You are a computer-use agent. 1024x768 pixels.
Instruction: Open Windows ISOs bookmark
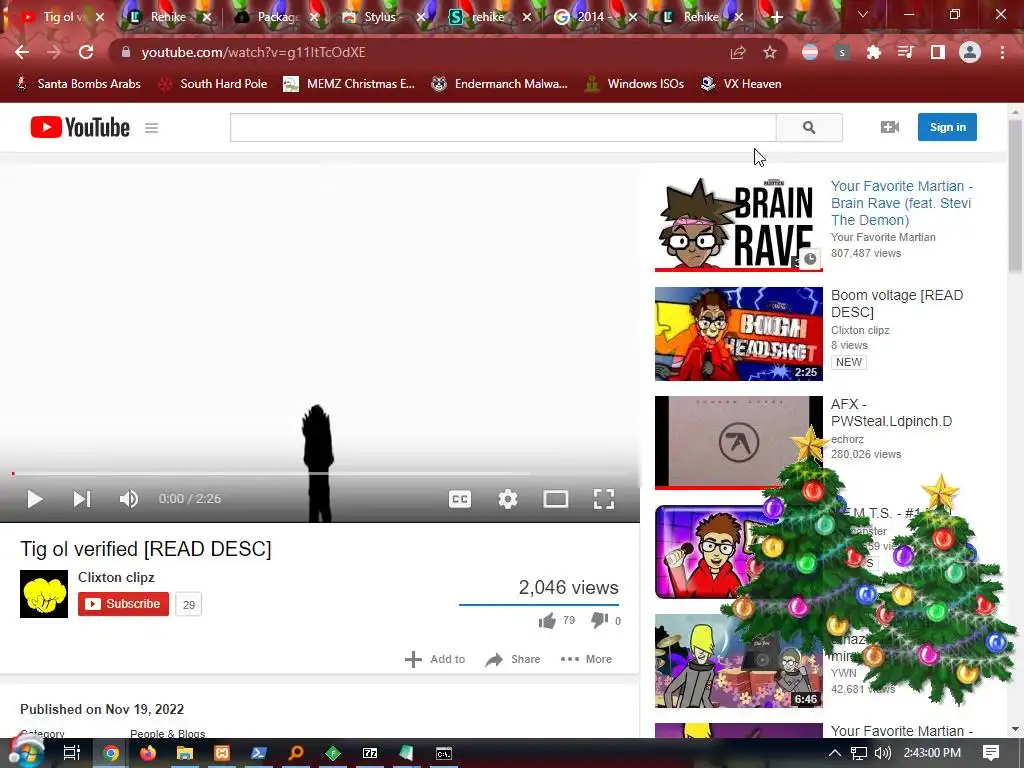pyautogui.click(x=634, y=84)
